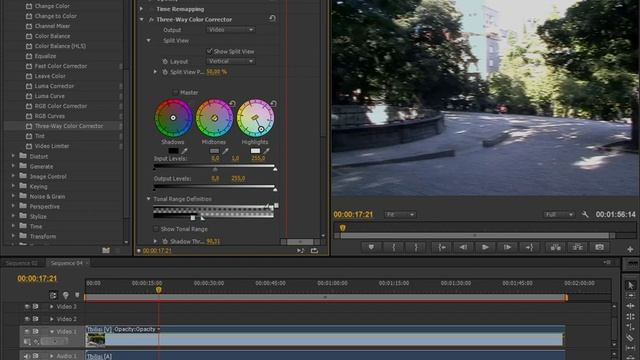Viewport: 640px width, 360px height.
Task: Click the Input Levels gamma slider handle
Action: [x=215, y=169]
